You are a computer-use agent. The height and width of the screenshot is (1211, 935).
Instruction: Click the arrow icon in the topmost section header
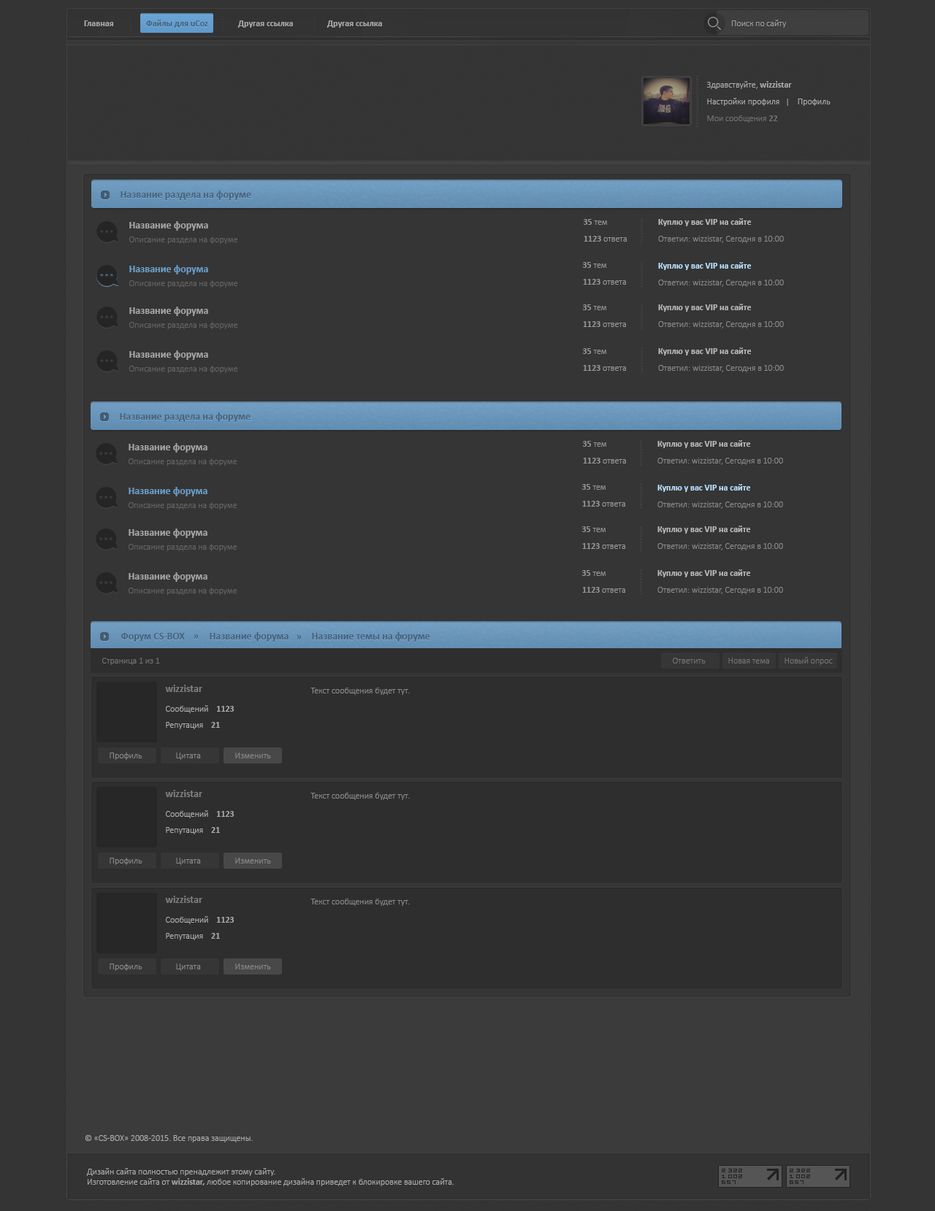tap(105, 195)
